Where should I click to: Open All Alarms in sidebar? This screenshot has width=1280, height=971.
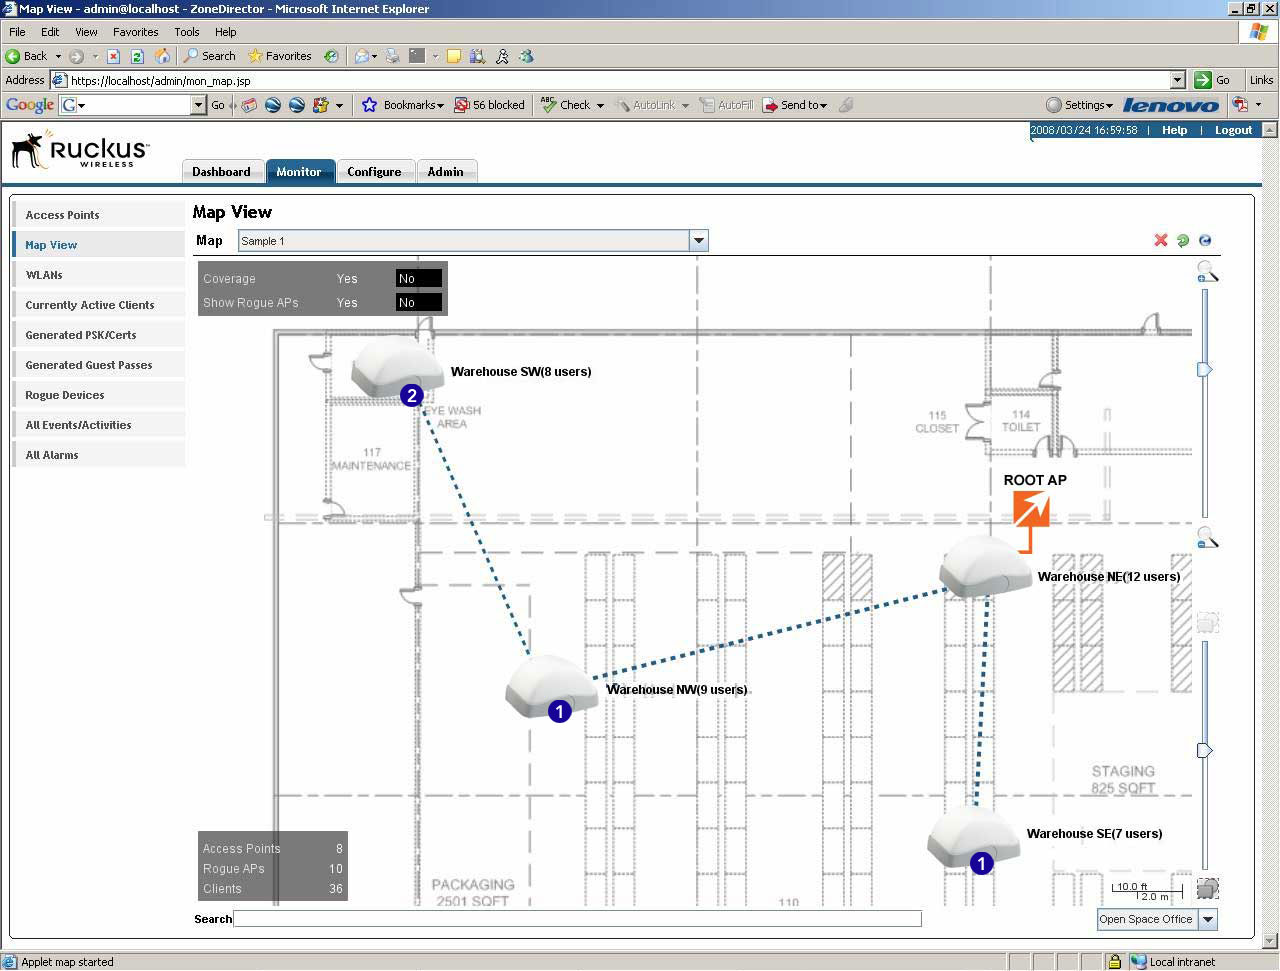[98, 455]
